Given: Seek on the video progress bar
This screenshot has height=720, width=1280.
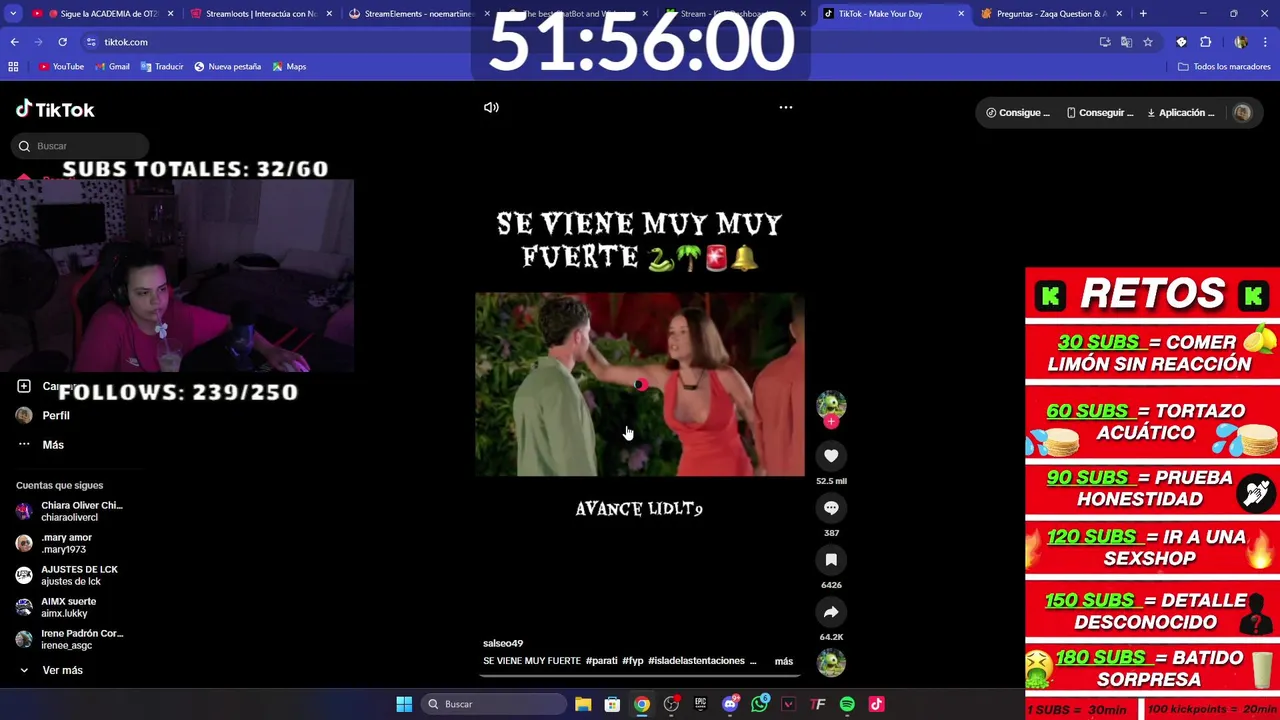Looking at the screenshot, I should 640,675.
